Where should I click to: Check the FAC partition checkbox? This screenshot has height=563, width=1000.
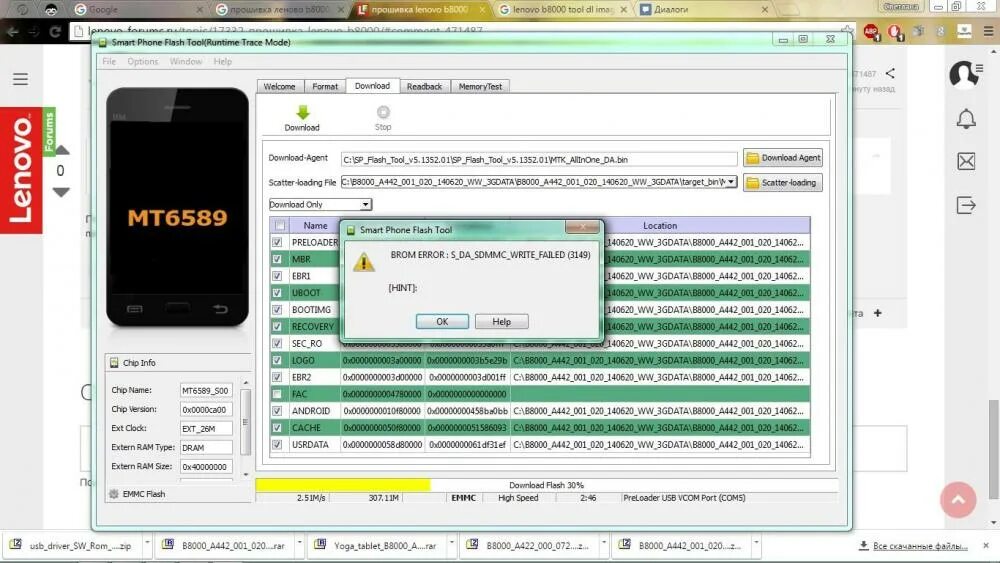(277, 394)
